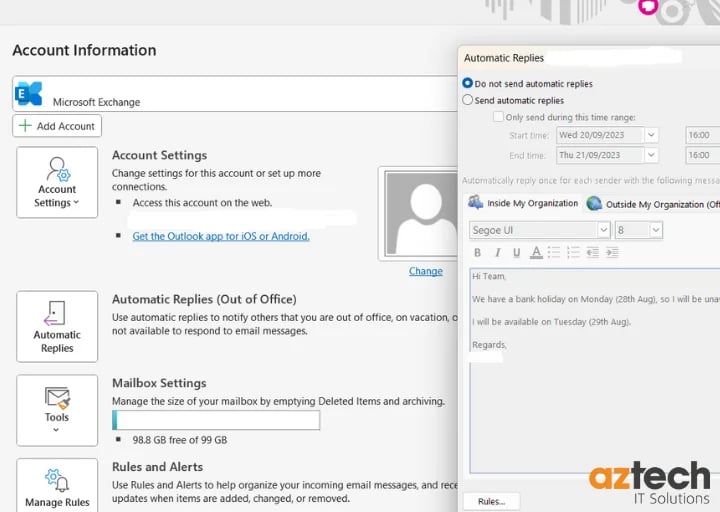720x512 pixels.
Task: Click the Outside My Organization globe icon
Action: [x=594, y=203]
